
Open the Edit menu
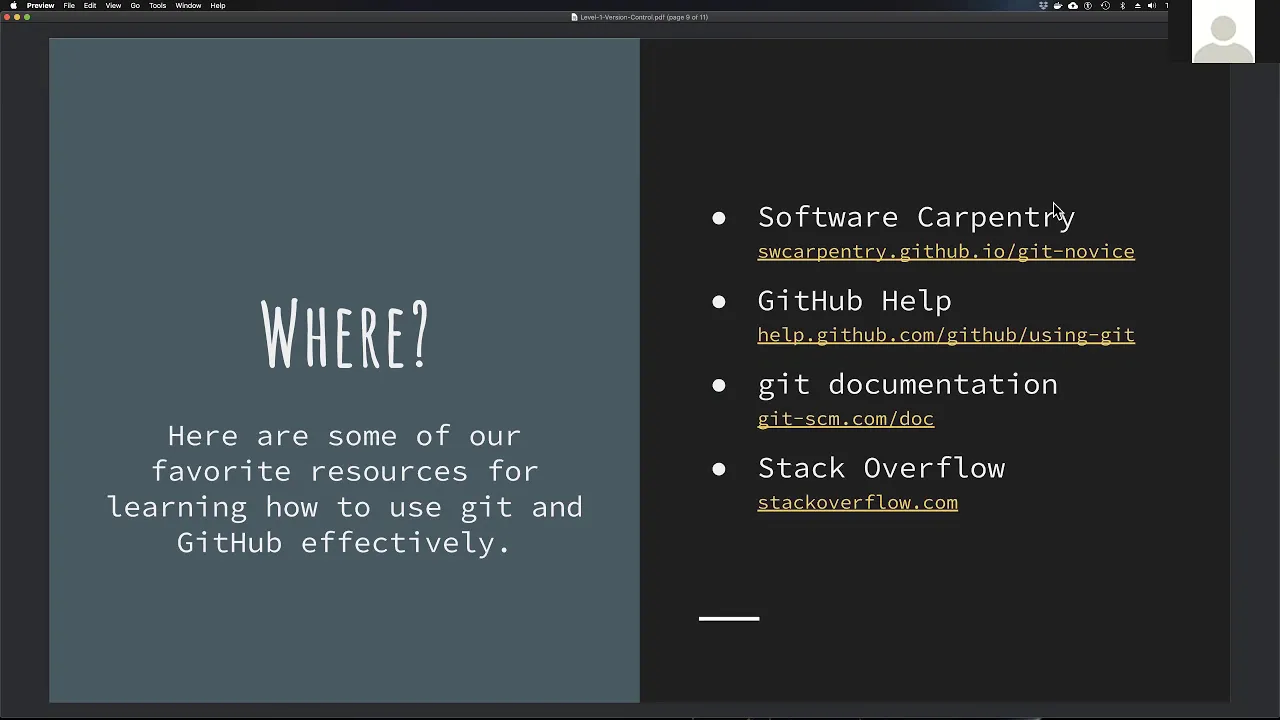90,5
